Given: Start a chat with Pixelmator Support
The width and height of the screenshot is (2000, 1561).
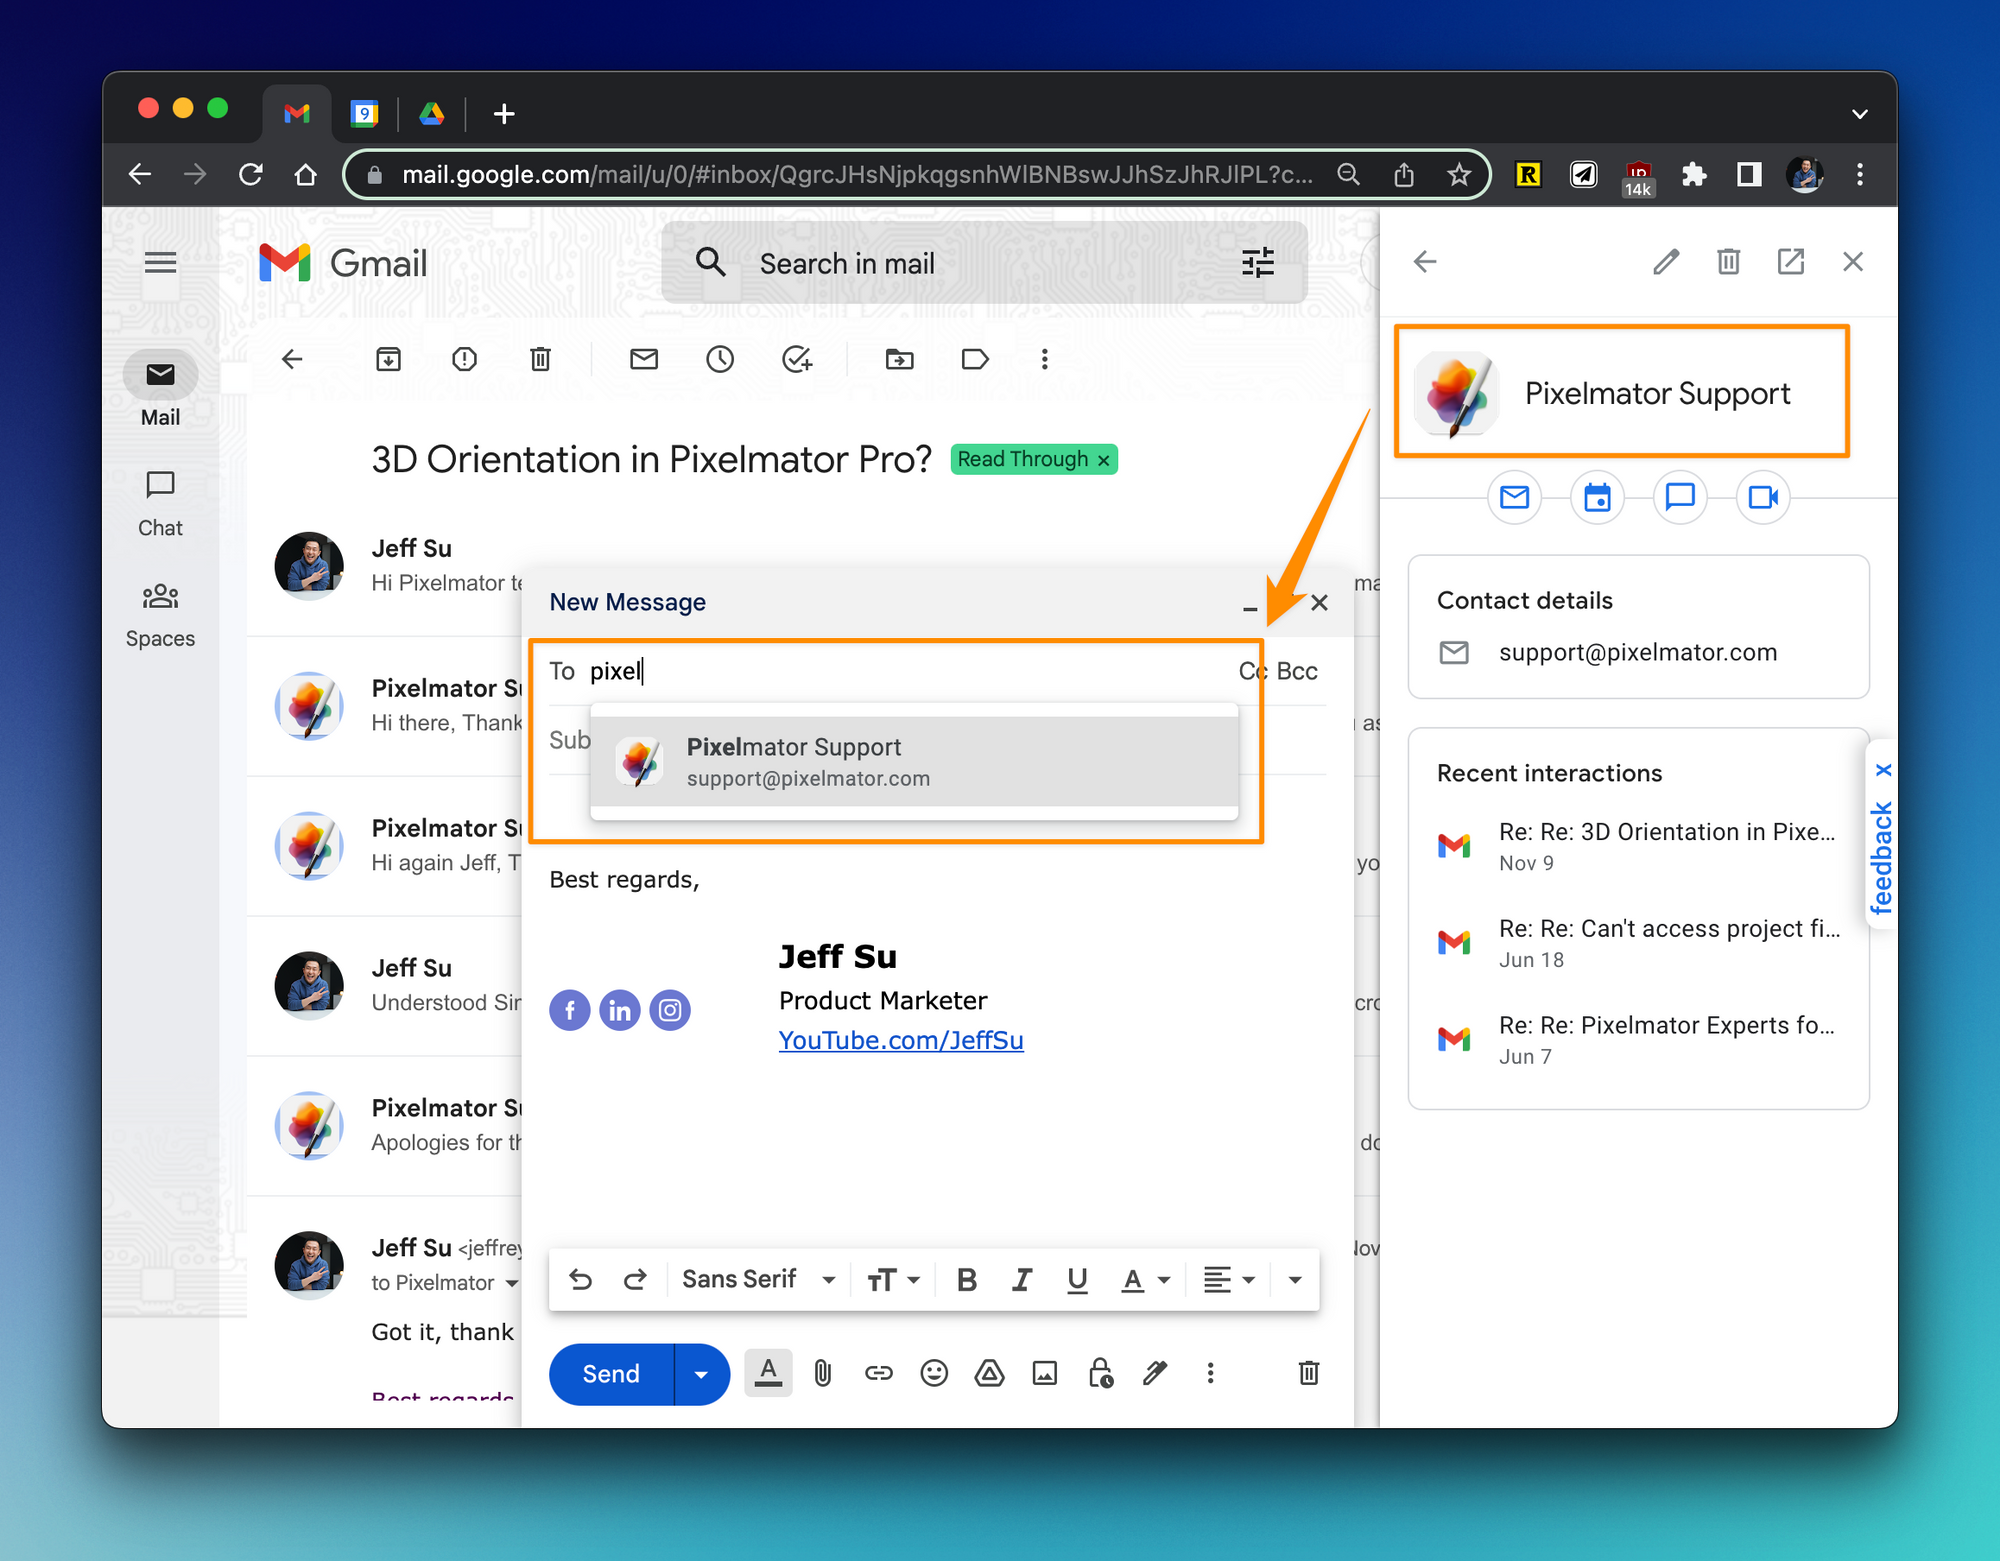Looking at the screenshot, I should point(1680,497).
